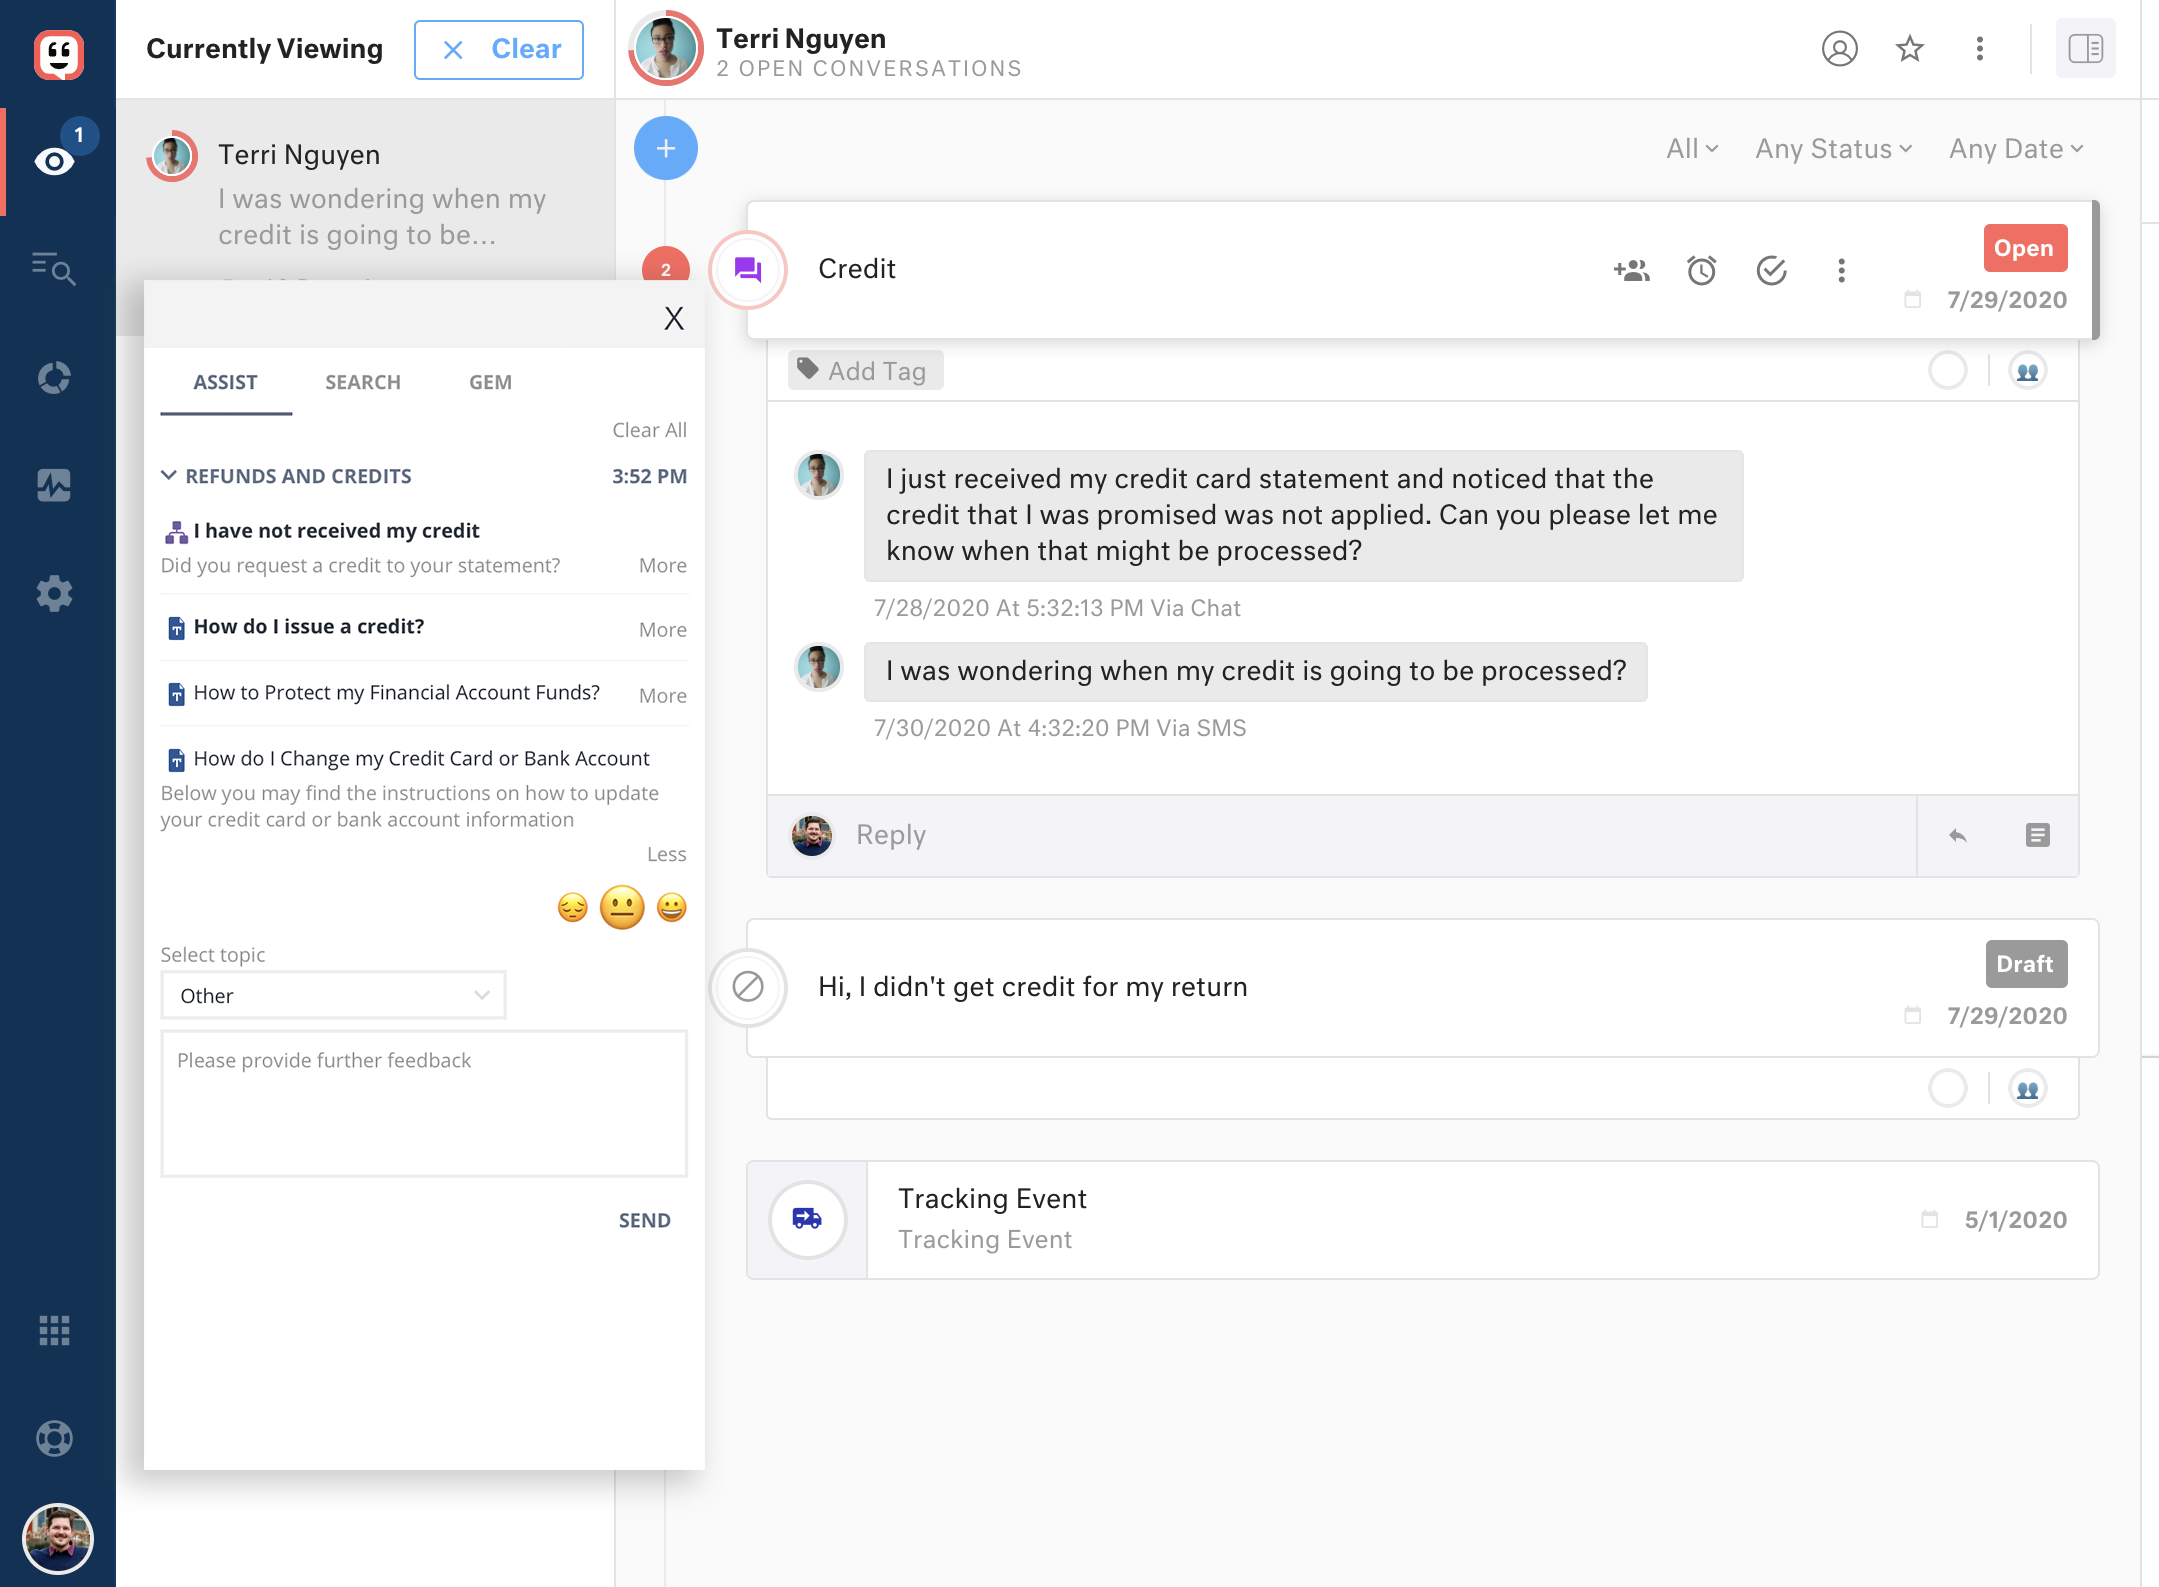Select the circle under the Draft conversation
Screen dimensions: 2159x1587
(x=1947, y=1088)
